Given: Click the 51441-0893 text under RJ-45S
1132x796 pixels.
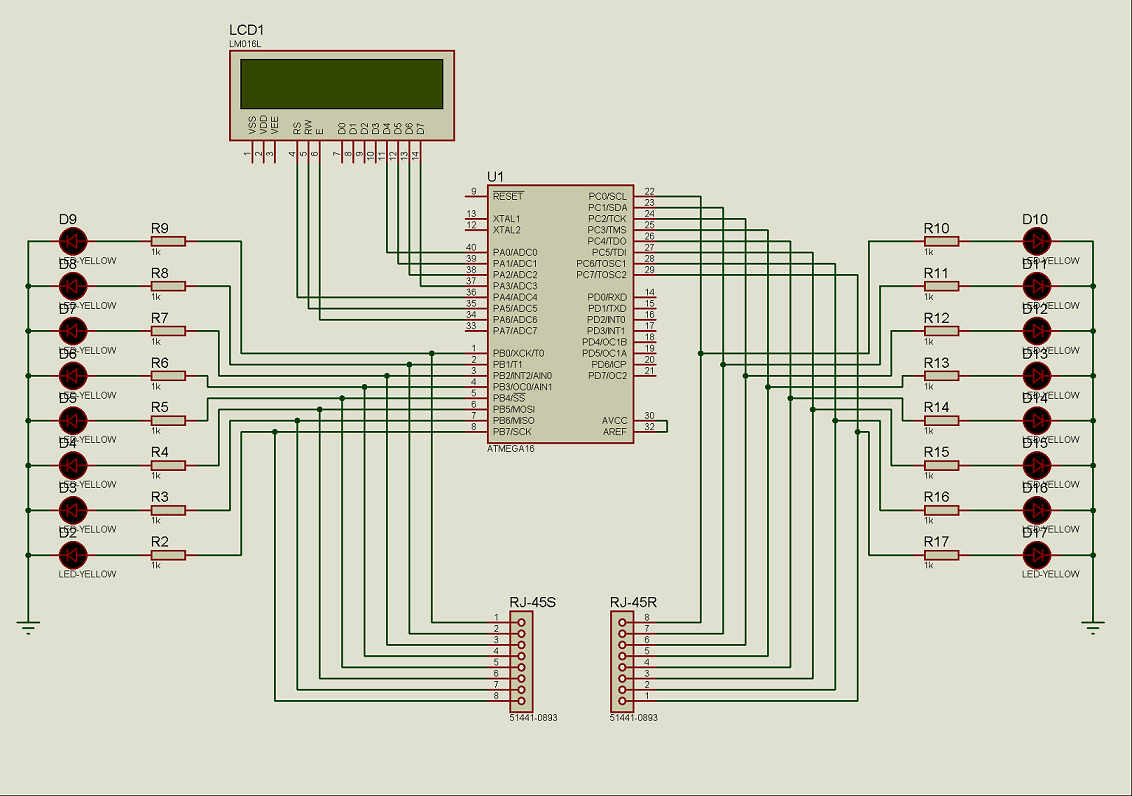Looking at the screenshot, I should 534,718.
